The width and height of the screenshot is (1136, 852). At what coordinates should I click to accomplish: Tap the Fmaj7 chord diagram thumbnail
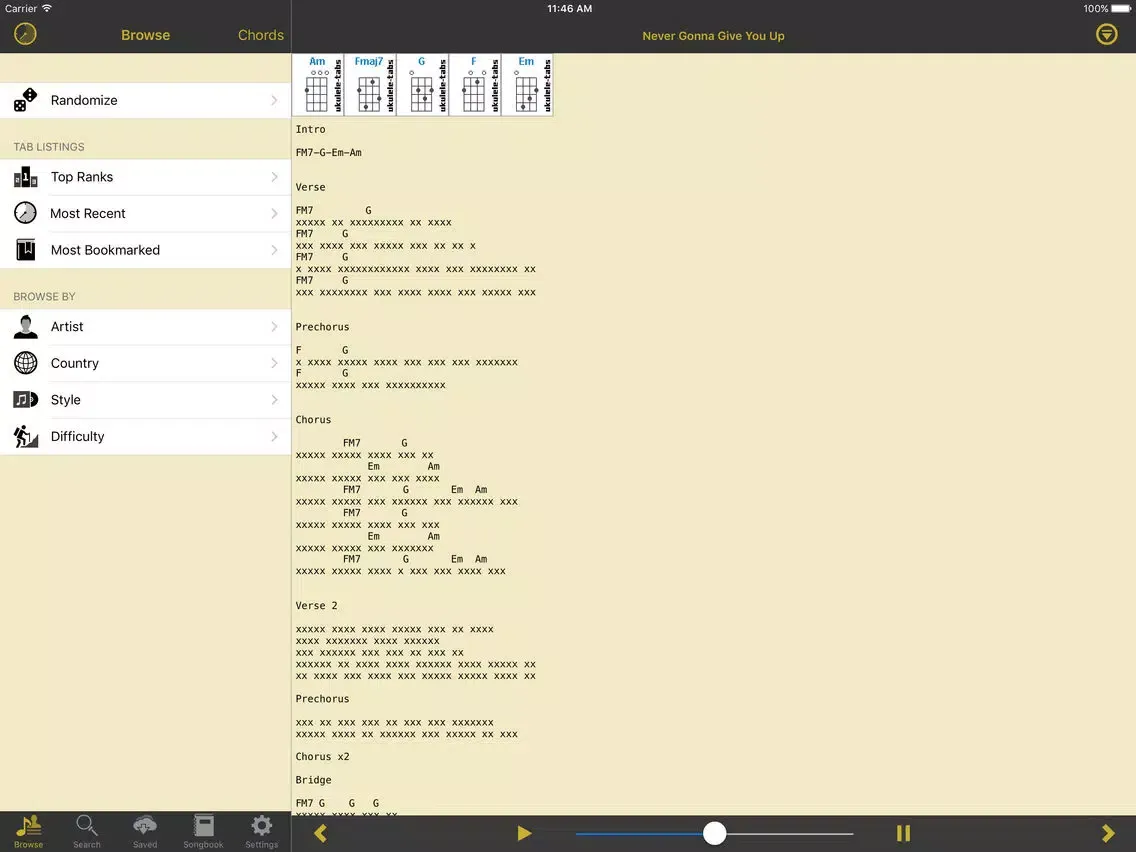click(369, 85)
